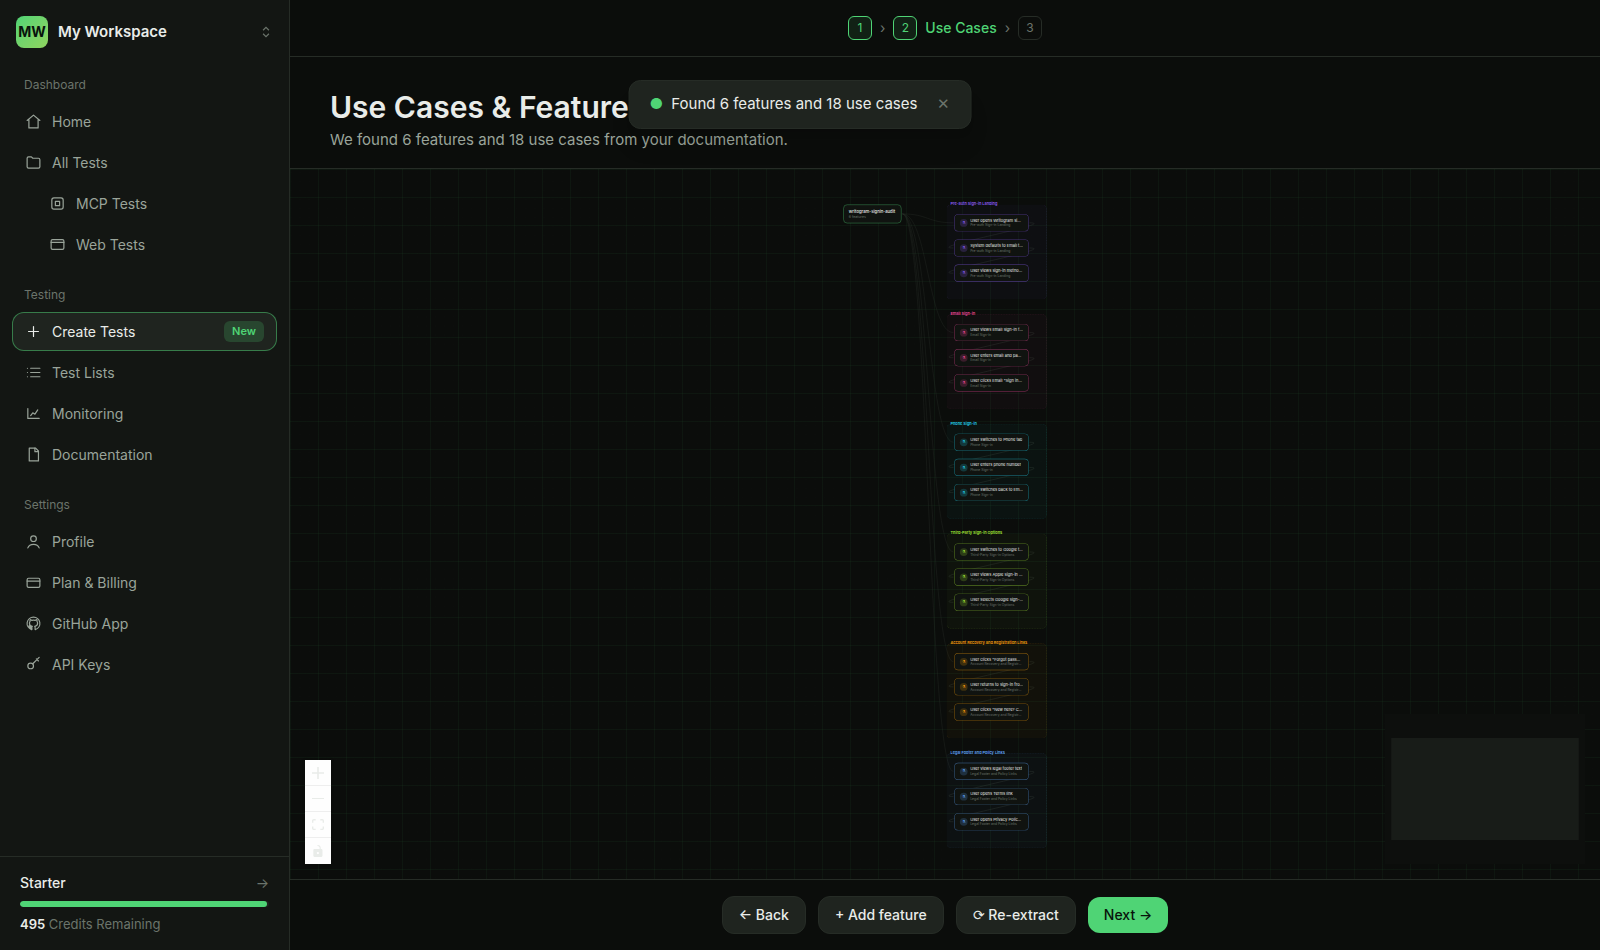Screen dimensions: 1600x950
Task: Click the Monitoring chart icon
Action: point(33,414)
